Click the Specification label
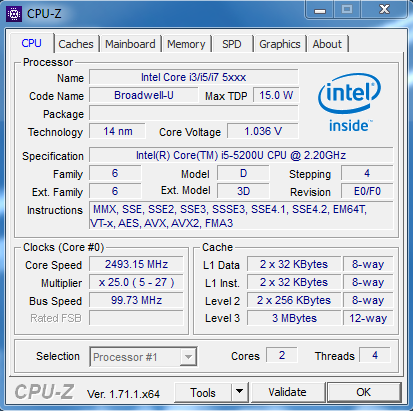 tap(53, 156)
